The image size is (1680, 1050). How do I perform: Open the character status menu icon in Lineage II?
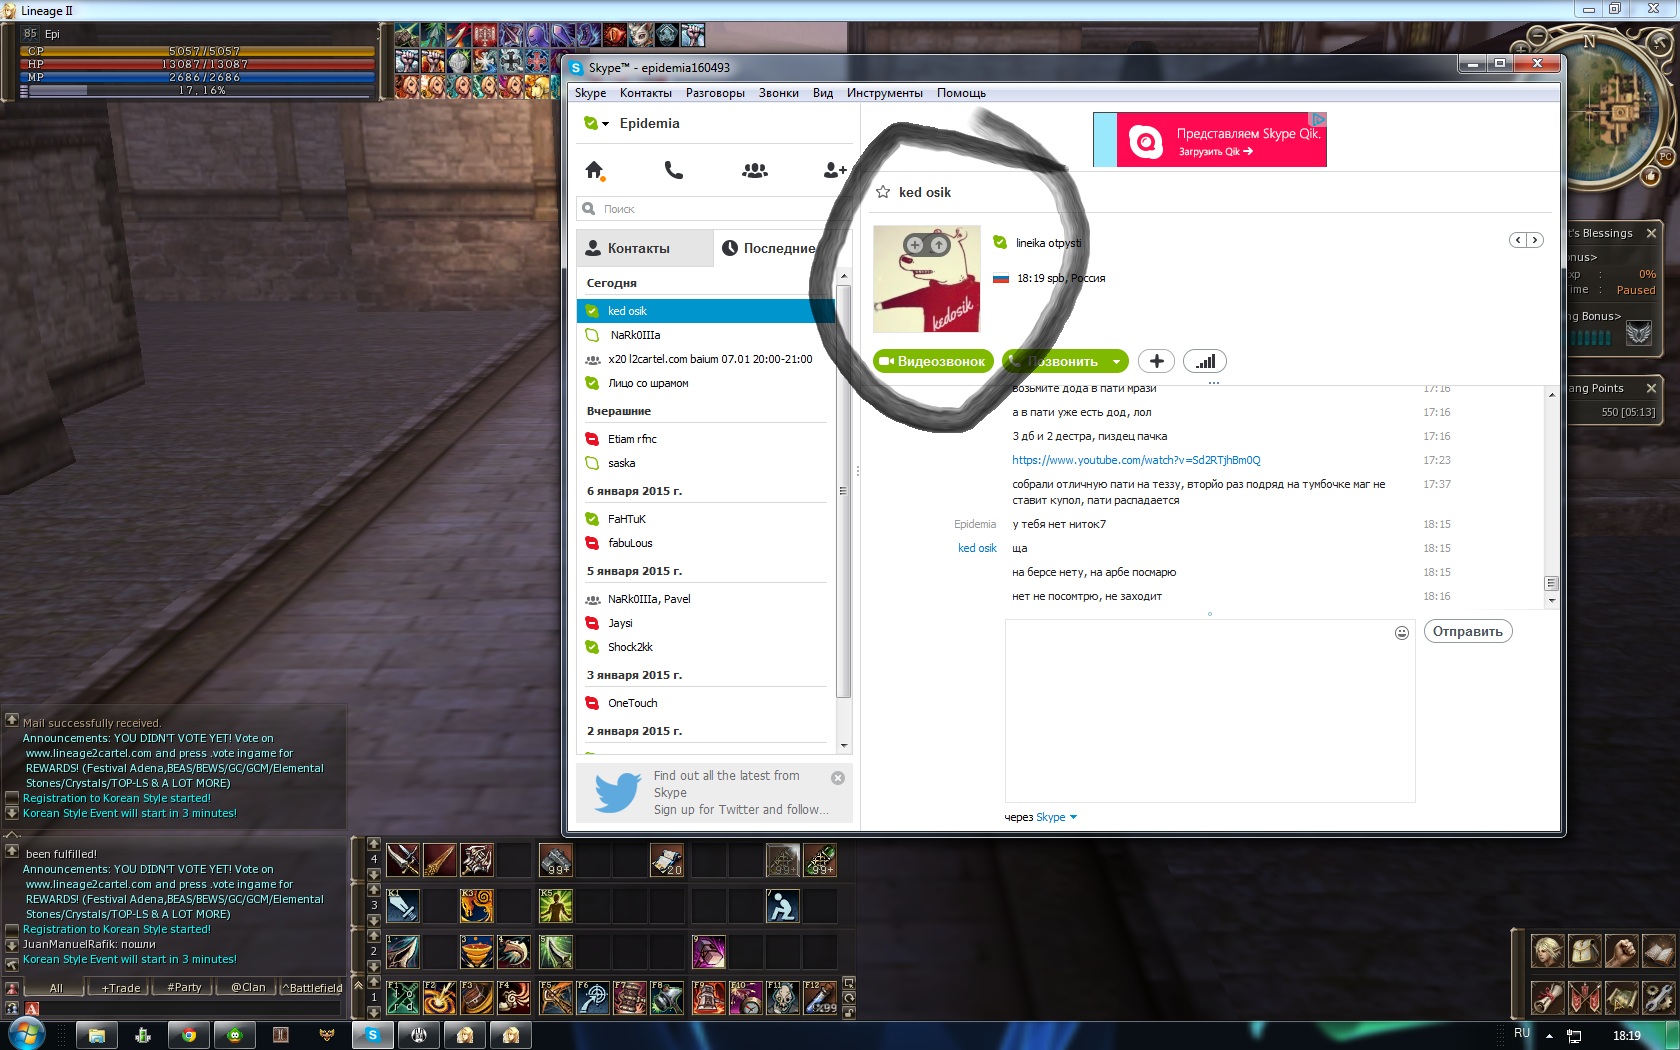[x=1548, y=951]
